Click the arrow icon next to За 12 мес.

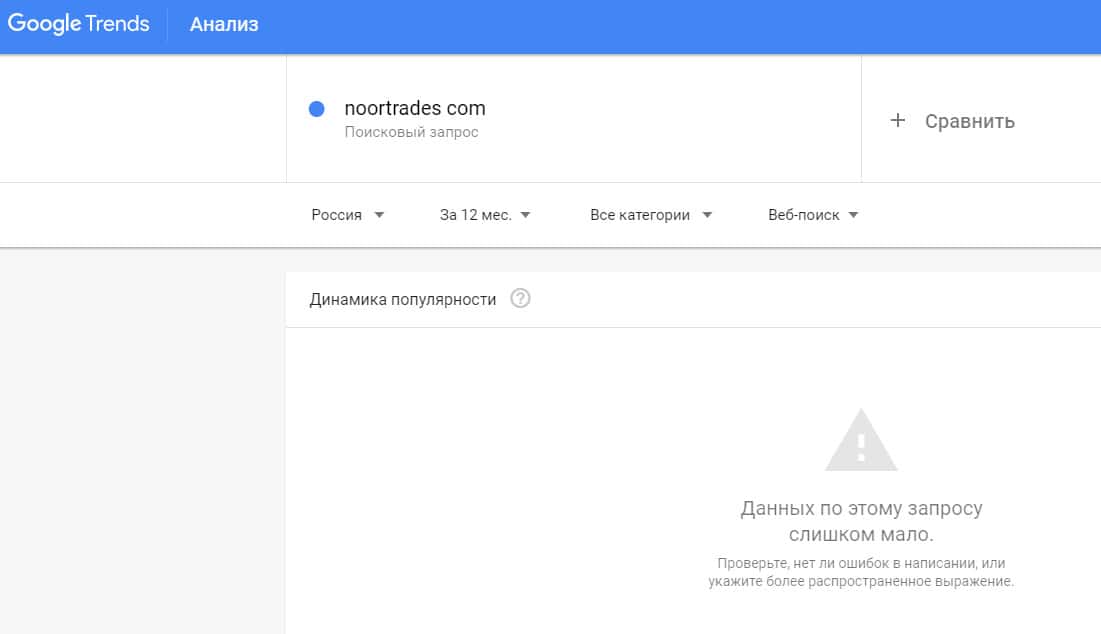(x=526, y=215)
